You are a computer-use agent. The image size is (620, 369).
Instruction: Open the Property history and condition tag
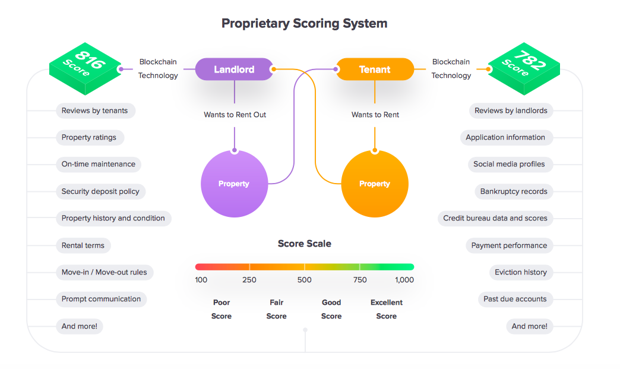[x=113, y=218]
